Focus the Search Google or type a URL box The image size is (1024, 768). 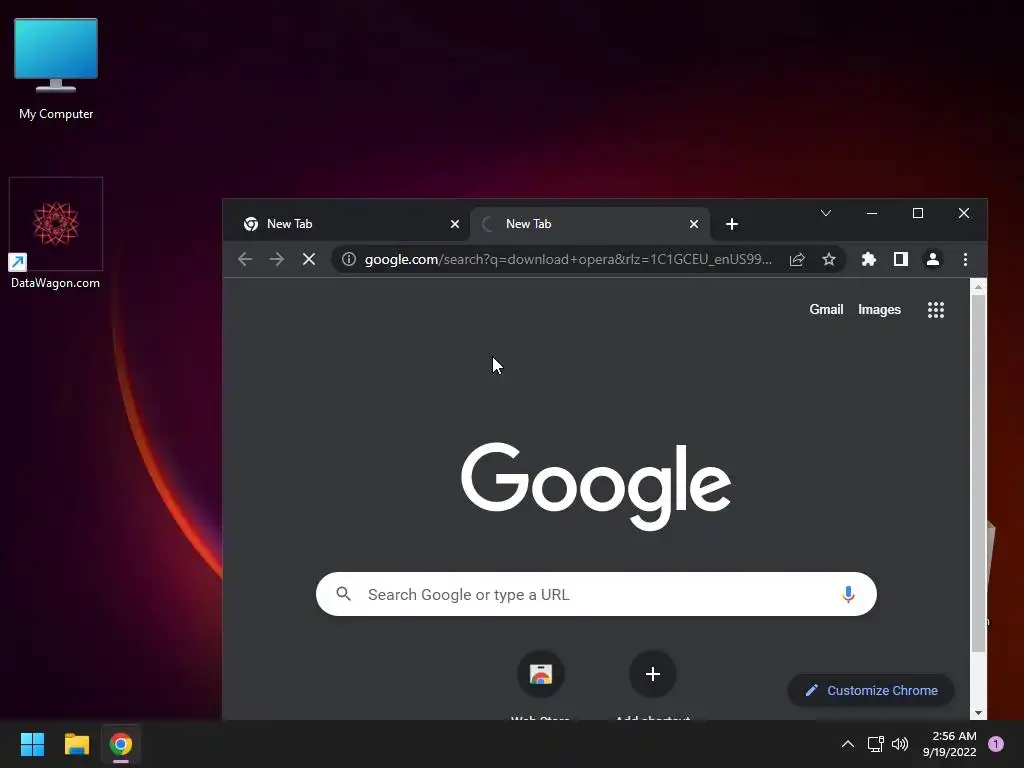596,594
